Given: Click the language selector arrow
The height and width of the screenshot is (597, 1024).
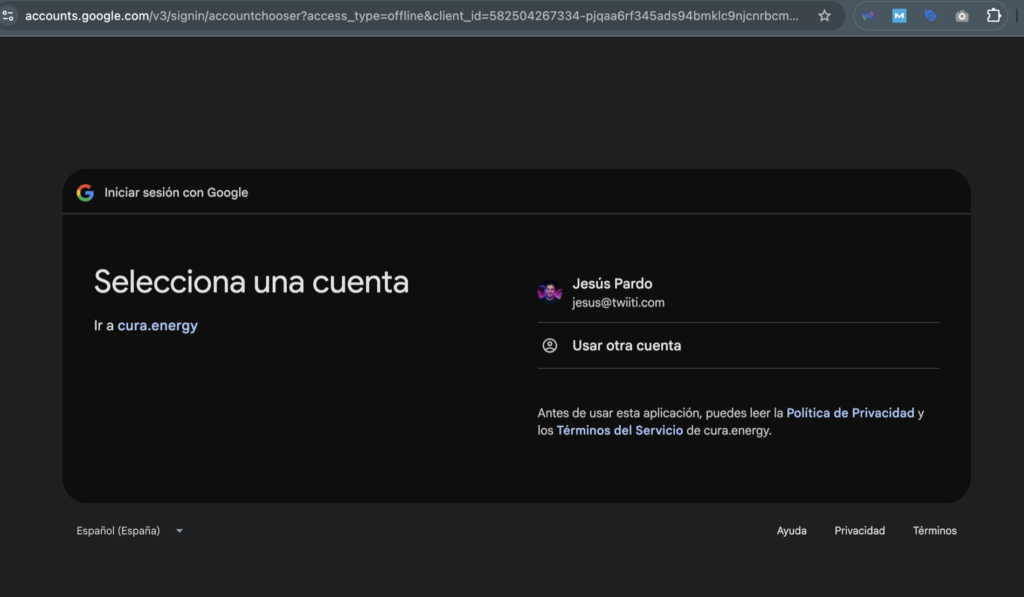Looking at the screenshot, I should coord(180,531).
